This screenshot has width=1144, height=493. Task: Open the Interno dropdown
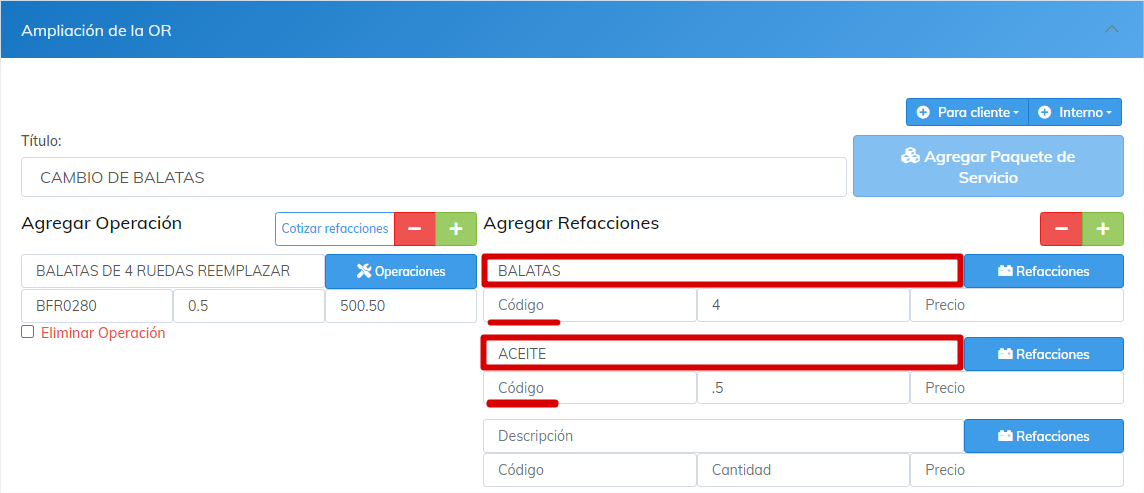click(1075, 112)
